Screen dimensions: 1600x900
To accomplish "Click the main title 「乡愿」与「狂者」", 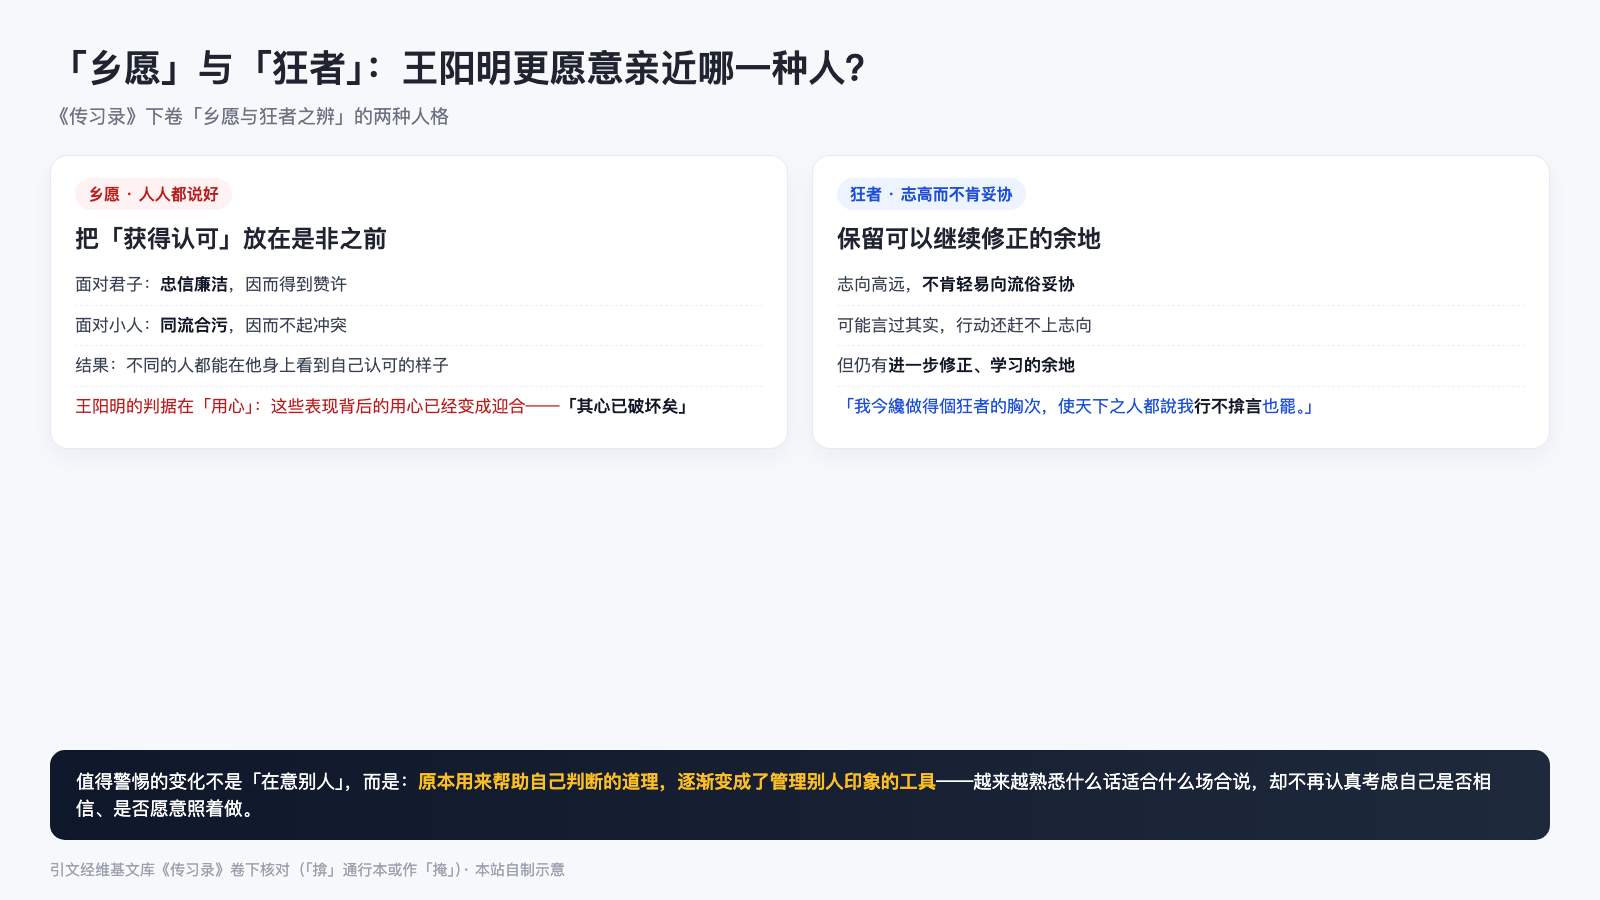I will point(461,68).
